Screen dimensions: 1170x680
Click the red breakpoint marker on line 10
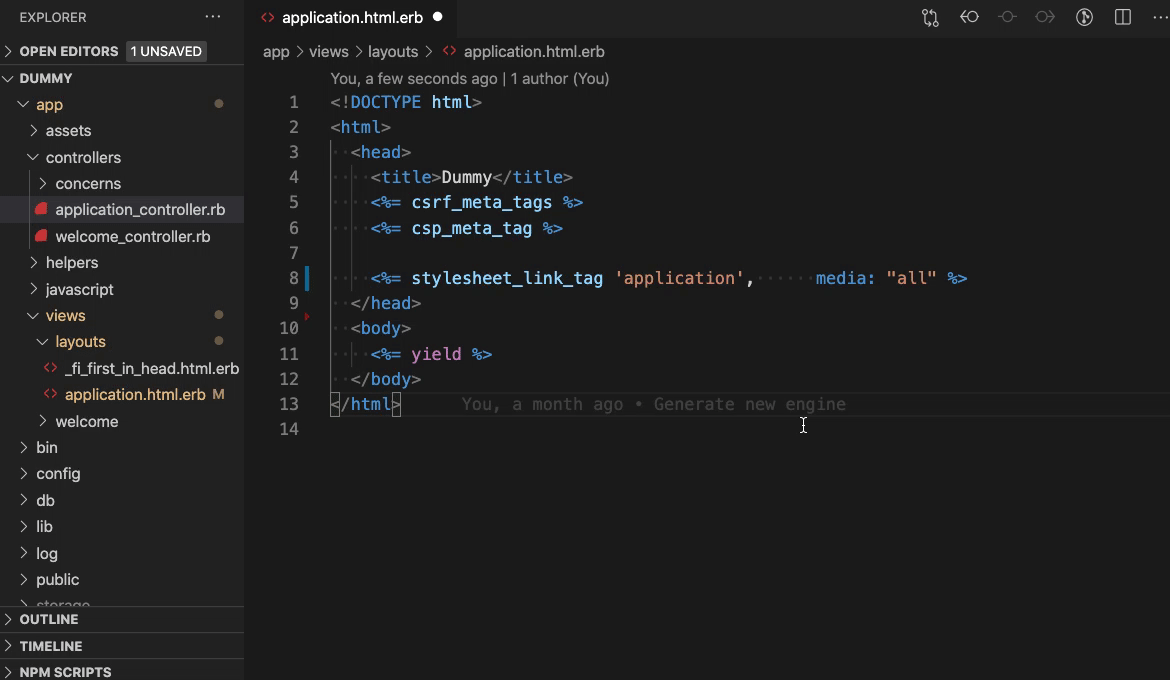point(308,316)
